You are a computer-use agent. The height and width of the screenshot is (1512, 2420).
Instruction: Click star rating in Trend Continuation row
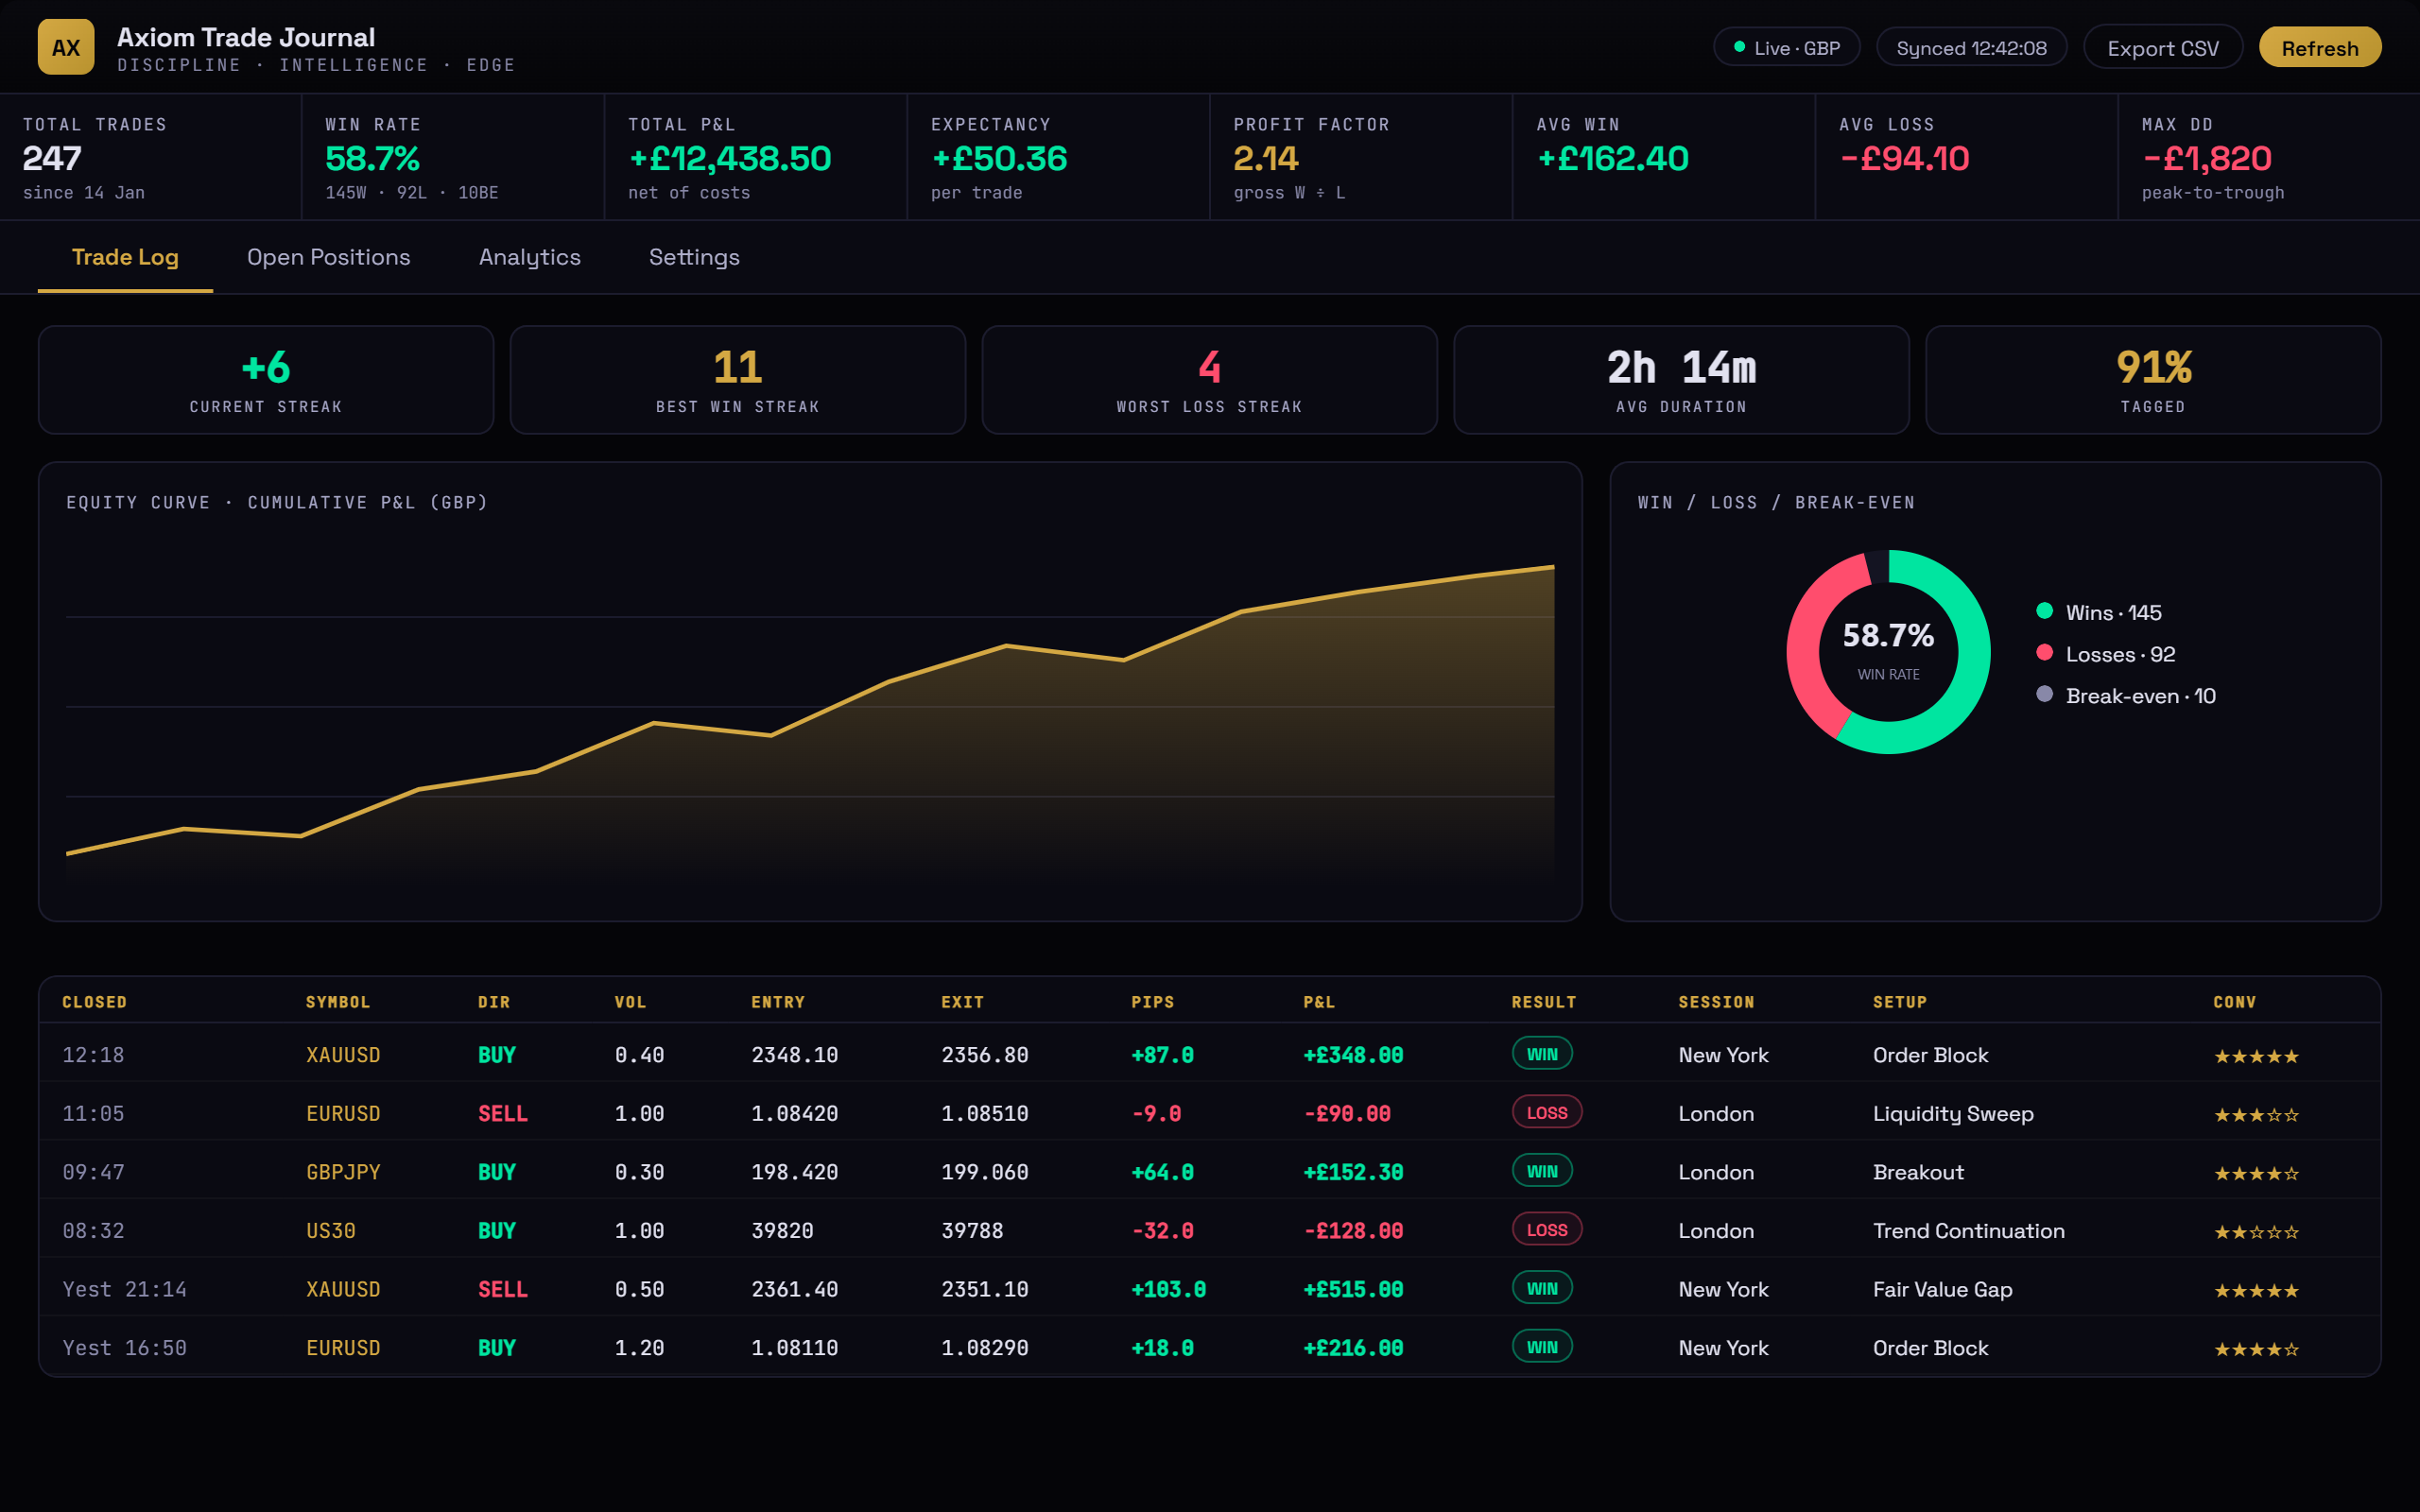point(2256,1232)
